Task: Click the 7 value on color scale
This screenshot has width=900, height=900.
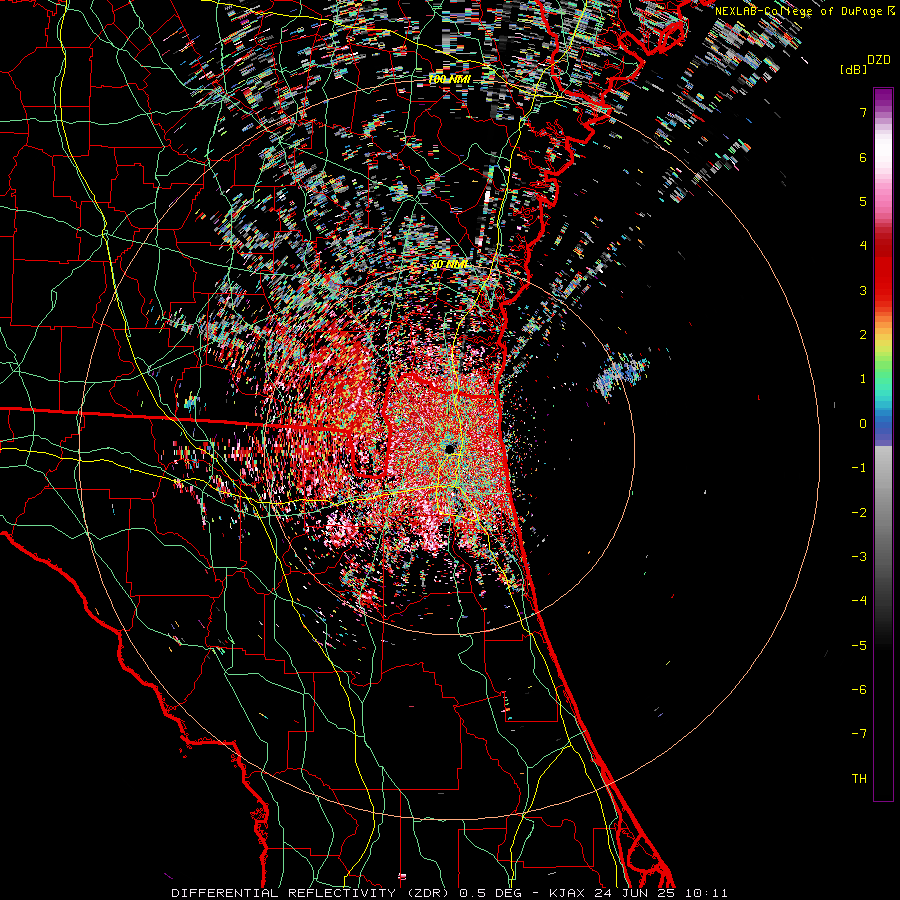Action: point(863,112)
